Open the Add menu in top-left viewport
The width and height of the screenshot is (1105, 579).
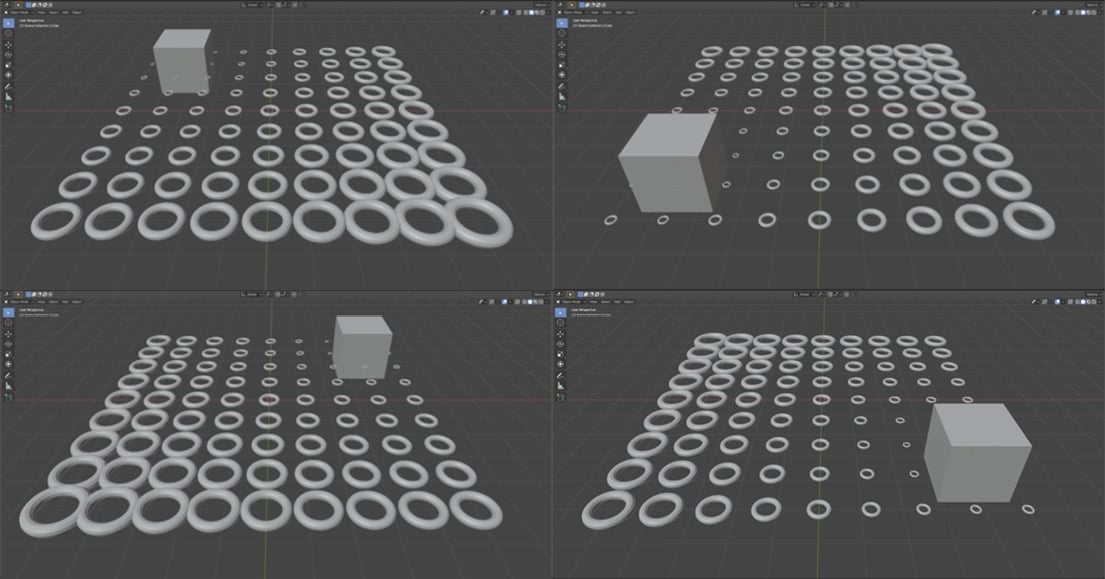(66, 12)
